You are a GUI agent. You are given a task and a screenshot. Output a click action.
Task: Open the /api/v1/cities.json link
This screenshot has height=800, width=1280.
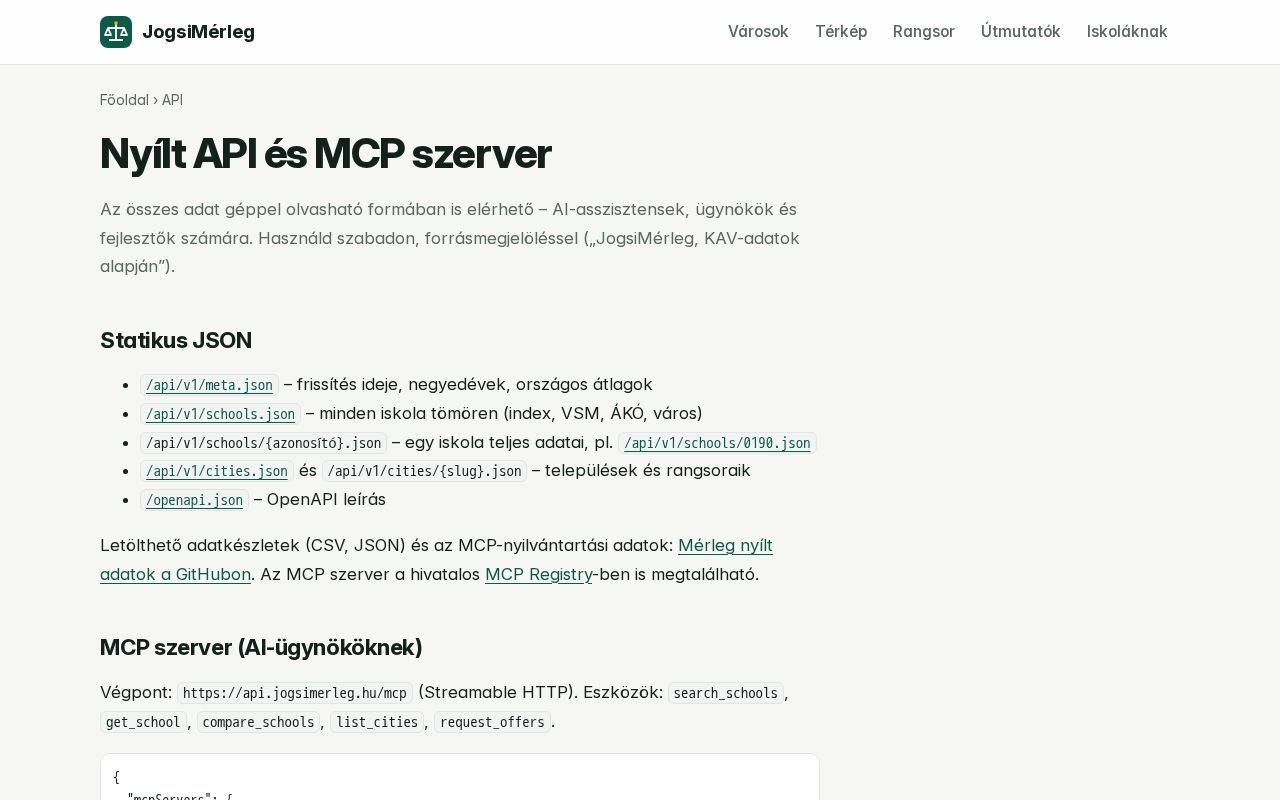[x=217, y=471]
